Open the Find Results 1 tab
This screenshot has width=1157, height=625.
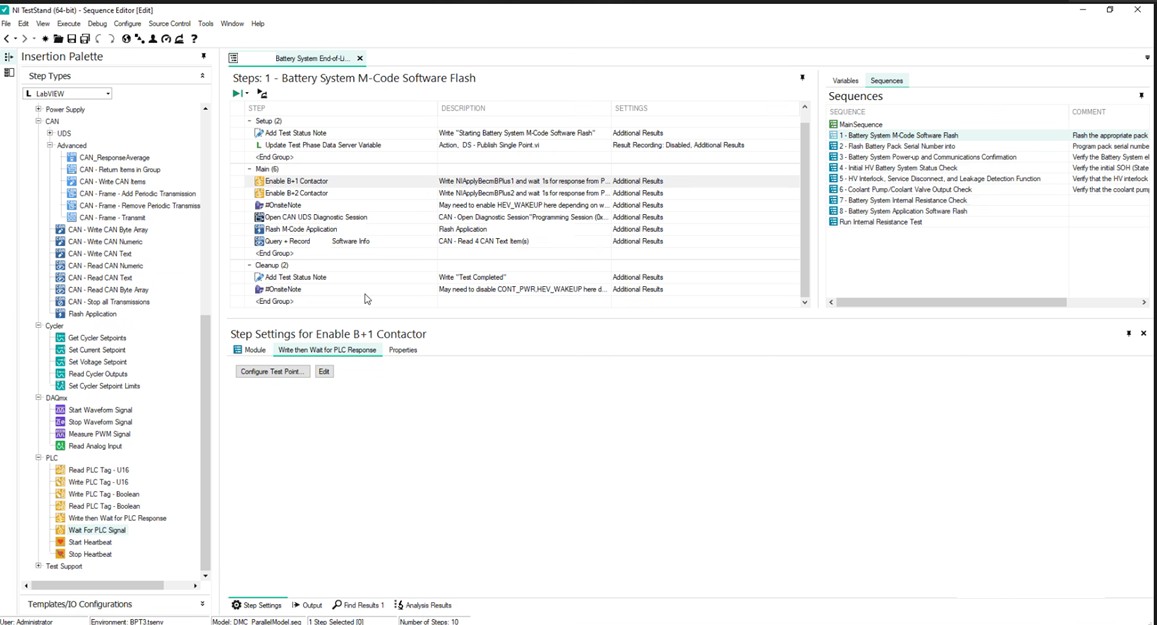coord(359,605)
